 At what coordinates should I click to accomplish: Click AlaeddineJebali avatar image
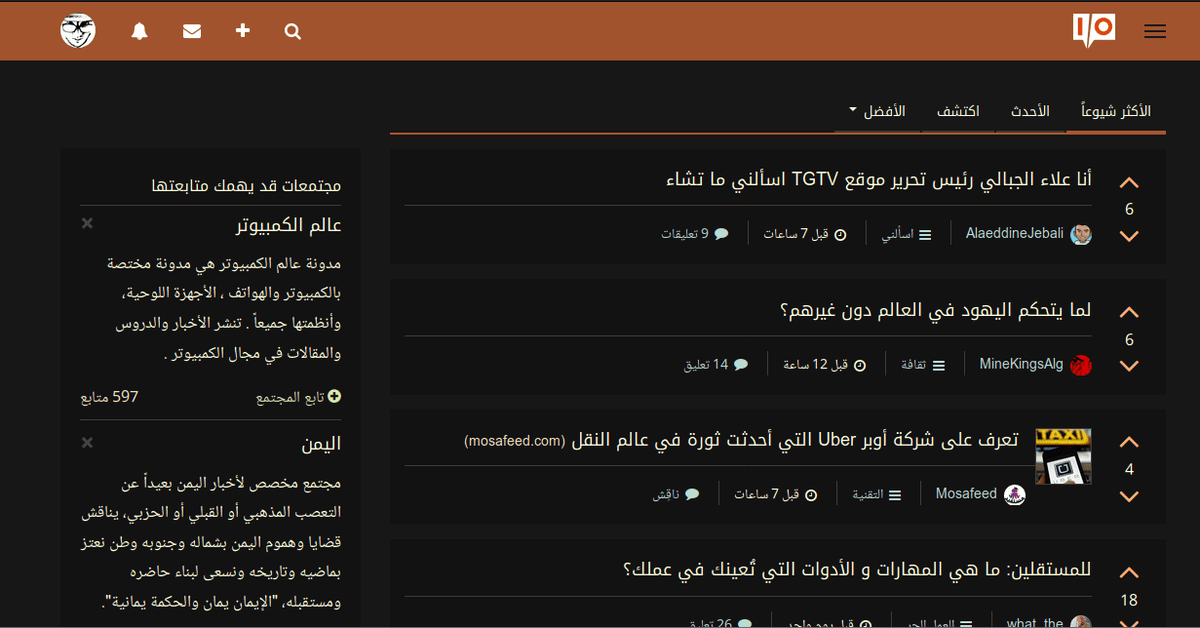pyautogui.click(x=1081, y=235)
